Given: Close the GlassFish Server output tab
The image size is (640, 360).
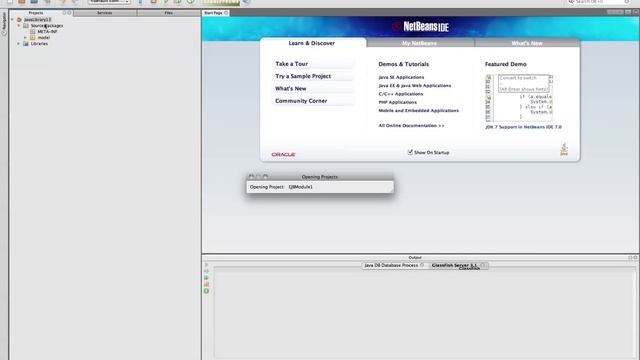Looking at the screenshot, I should click(x=483, y=265).
